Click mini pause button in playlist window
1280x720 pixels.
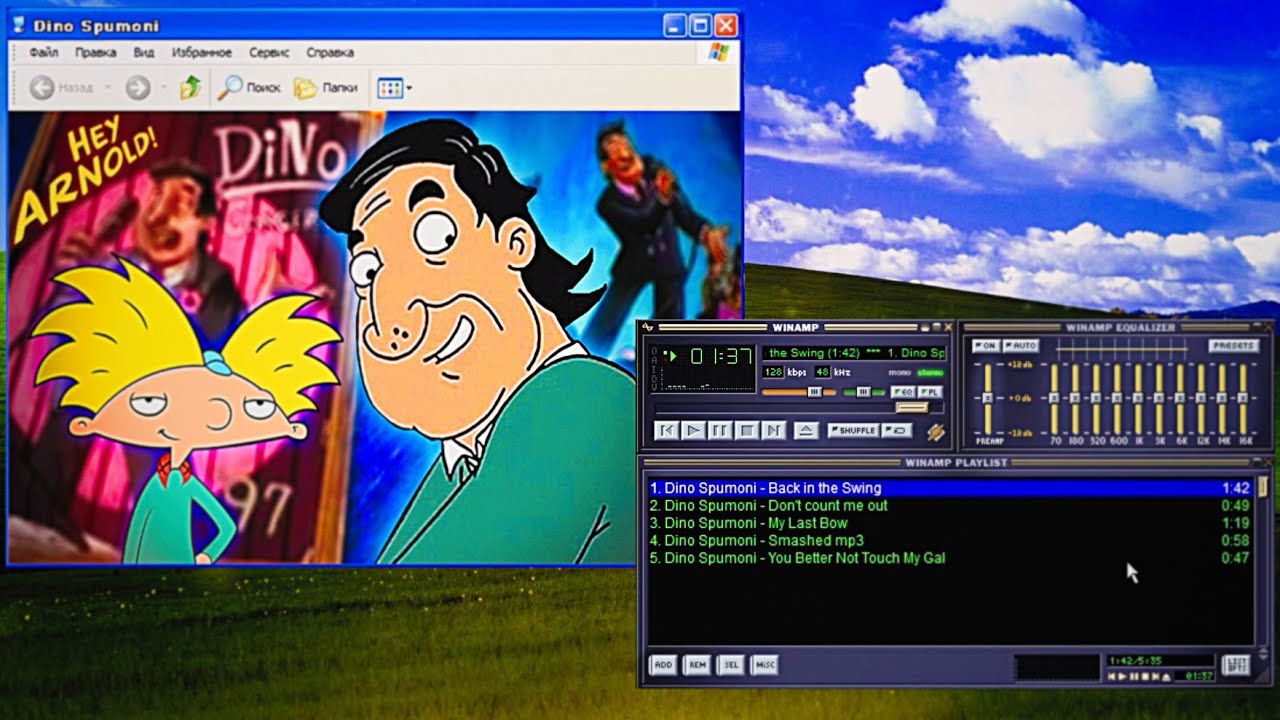[x=1134, y=677]
